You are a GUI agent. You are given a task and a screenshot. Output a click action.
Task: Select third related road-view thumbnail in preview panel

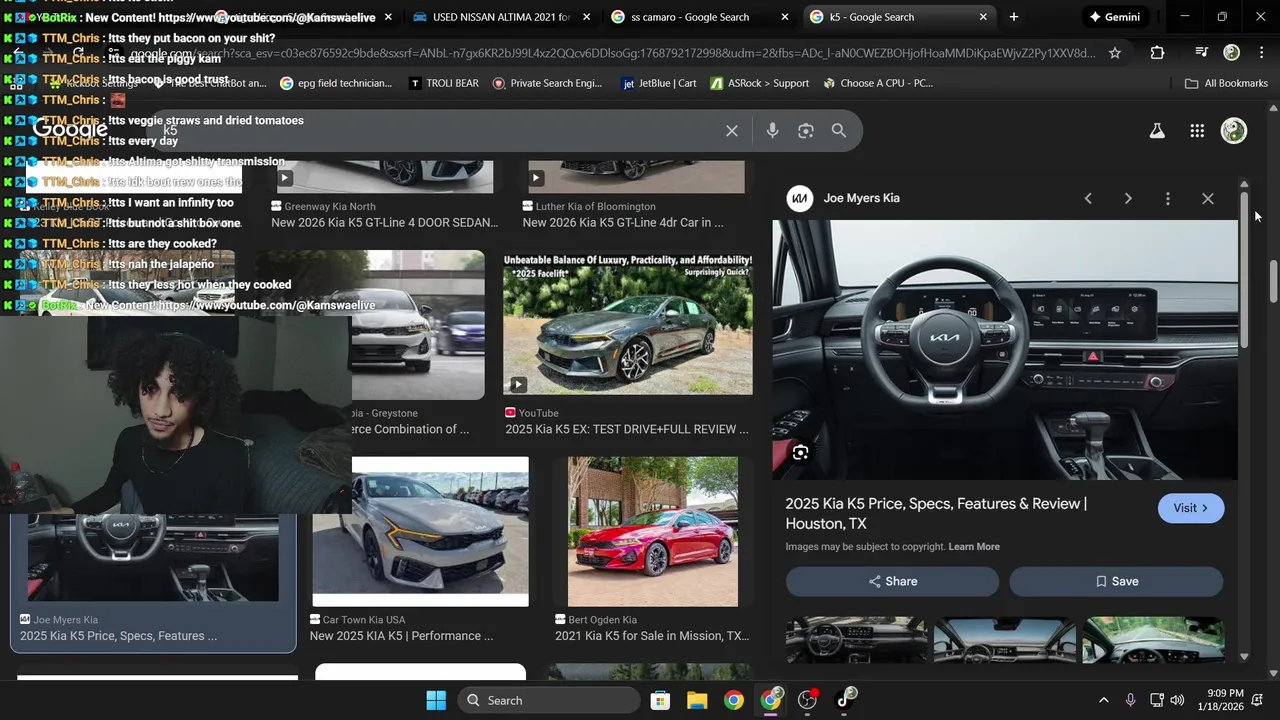(x=1153, y=640)
